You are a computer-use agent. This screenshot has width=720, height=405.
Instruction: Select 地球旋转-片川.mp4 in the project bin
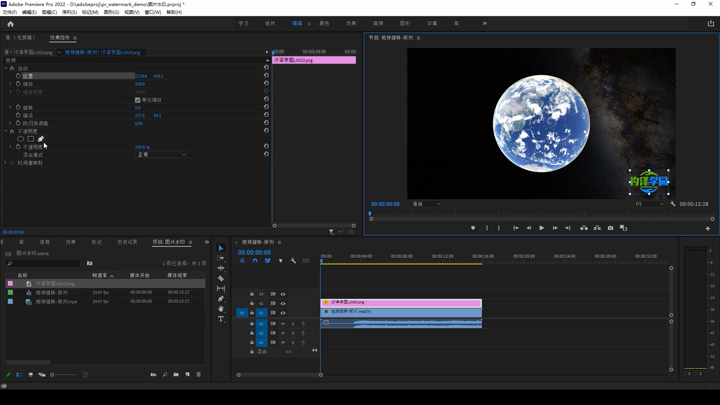[x=56, y=301]
